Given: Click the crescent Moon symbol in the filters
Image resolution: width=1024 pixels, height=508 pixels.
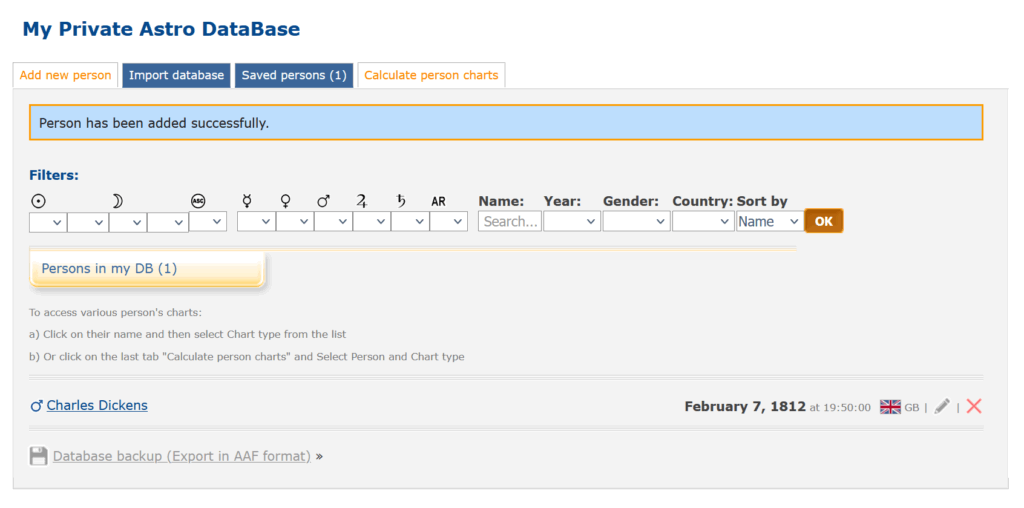Looking at the screenshot, I should coord(117,201).
